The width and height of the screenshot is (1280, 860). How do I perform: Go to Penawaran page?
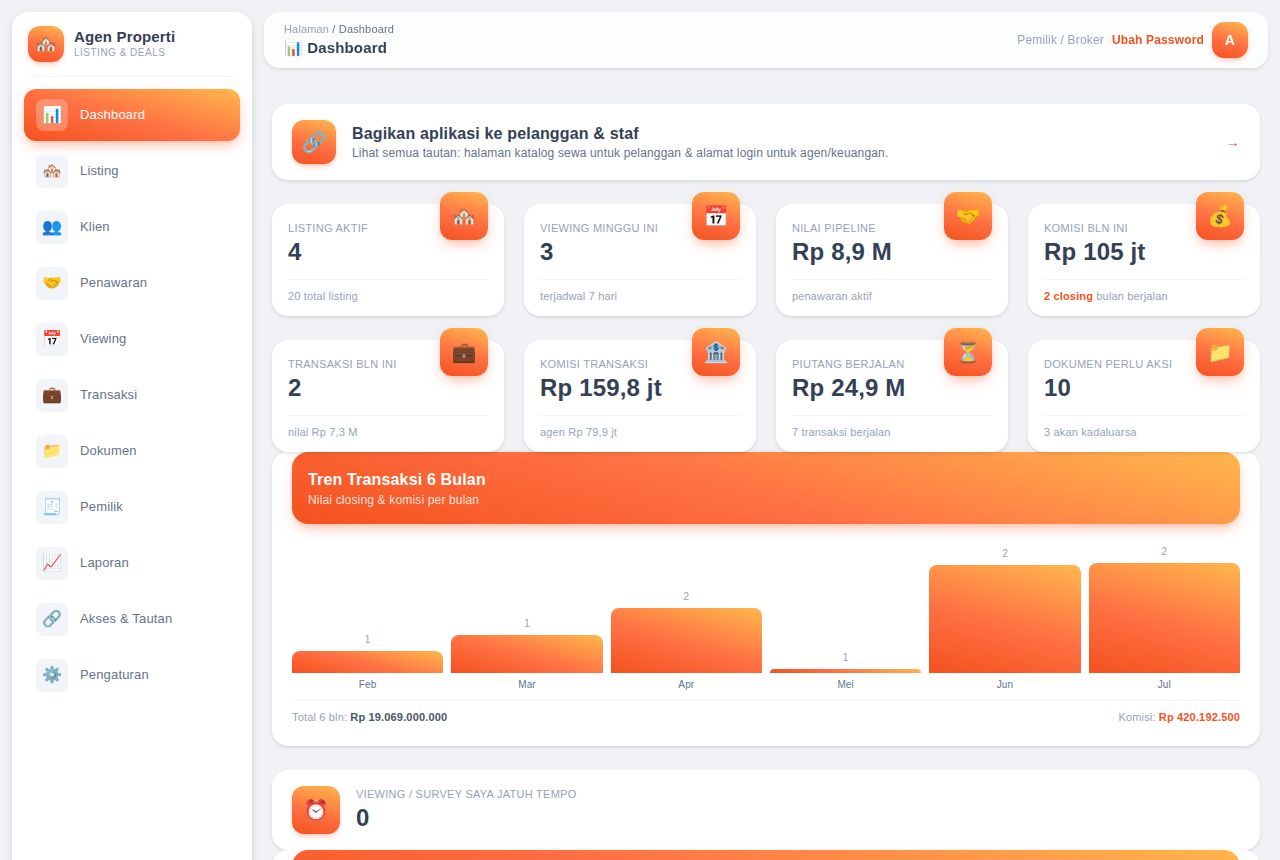[132, 283]
